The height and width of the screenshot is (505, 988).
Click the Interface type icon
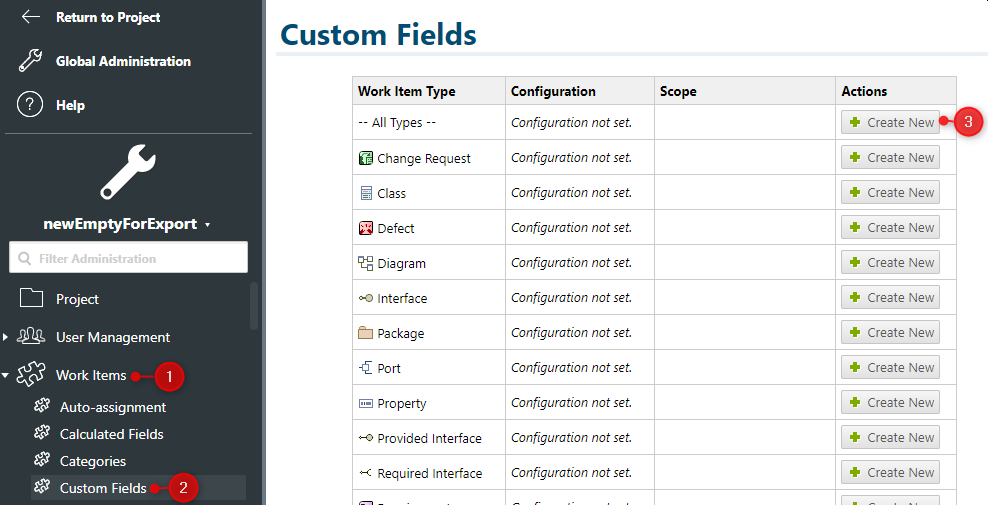pos(365,298)
